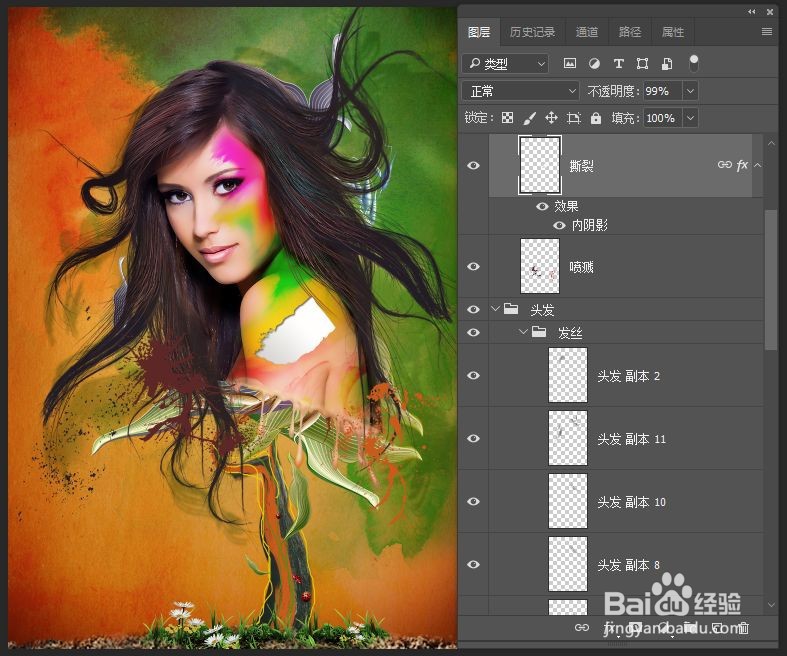Close the panel group with the X

point(770,12)
